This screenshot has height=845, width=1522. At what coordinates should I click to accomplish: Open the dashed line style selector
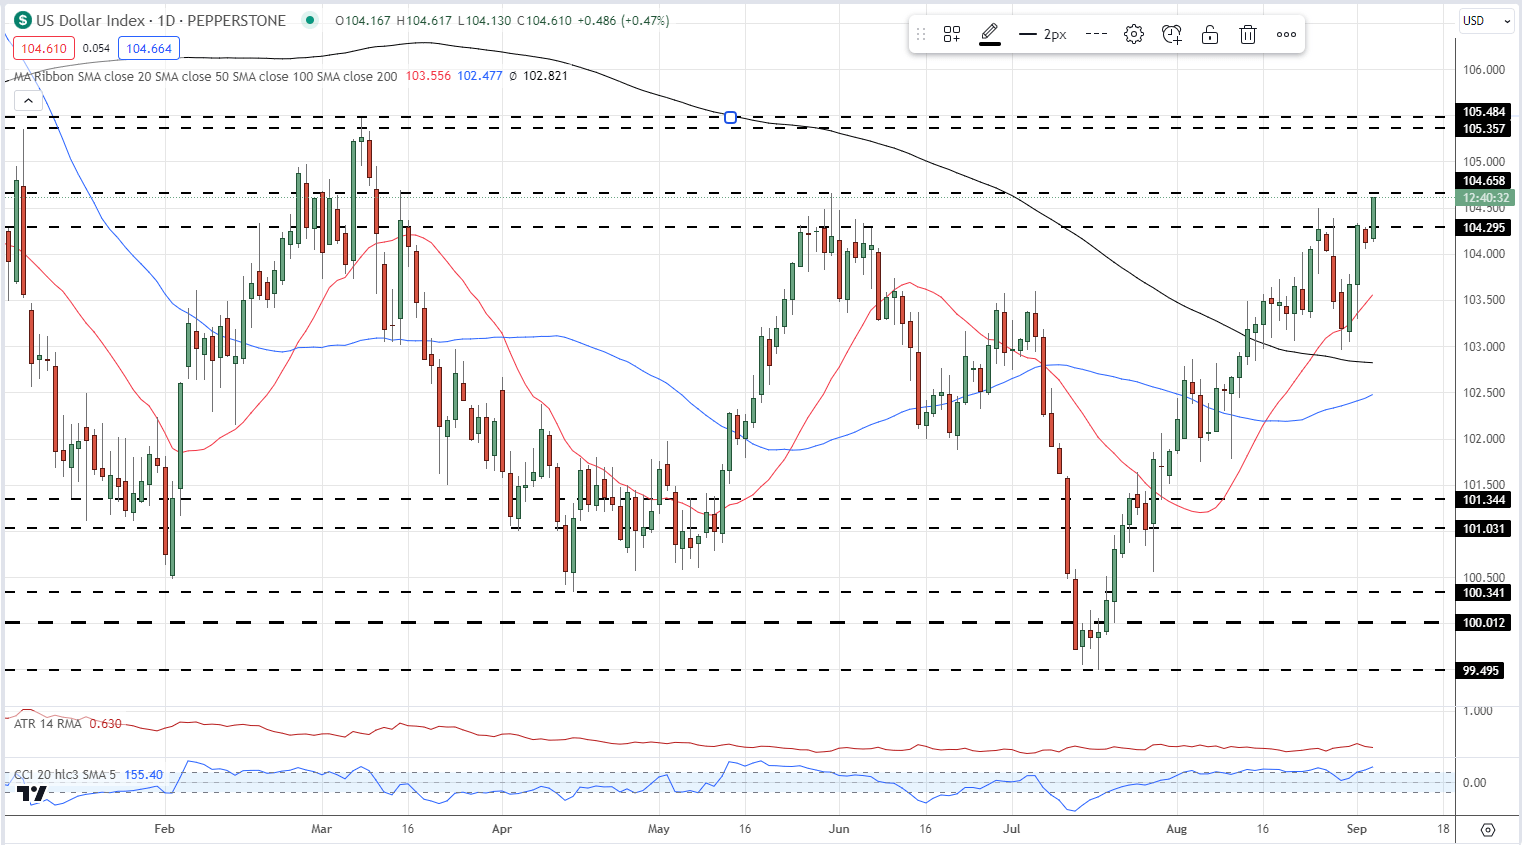(x=1096, y=34)
